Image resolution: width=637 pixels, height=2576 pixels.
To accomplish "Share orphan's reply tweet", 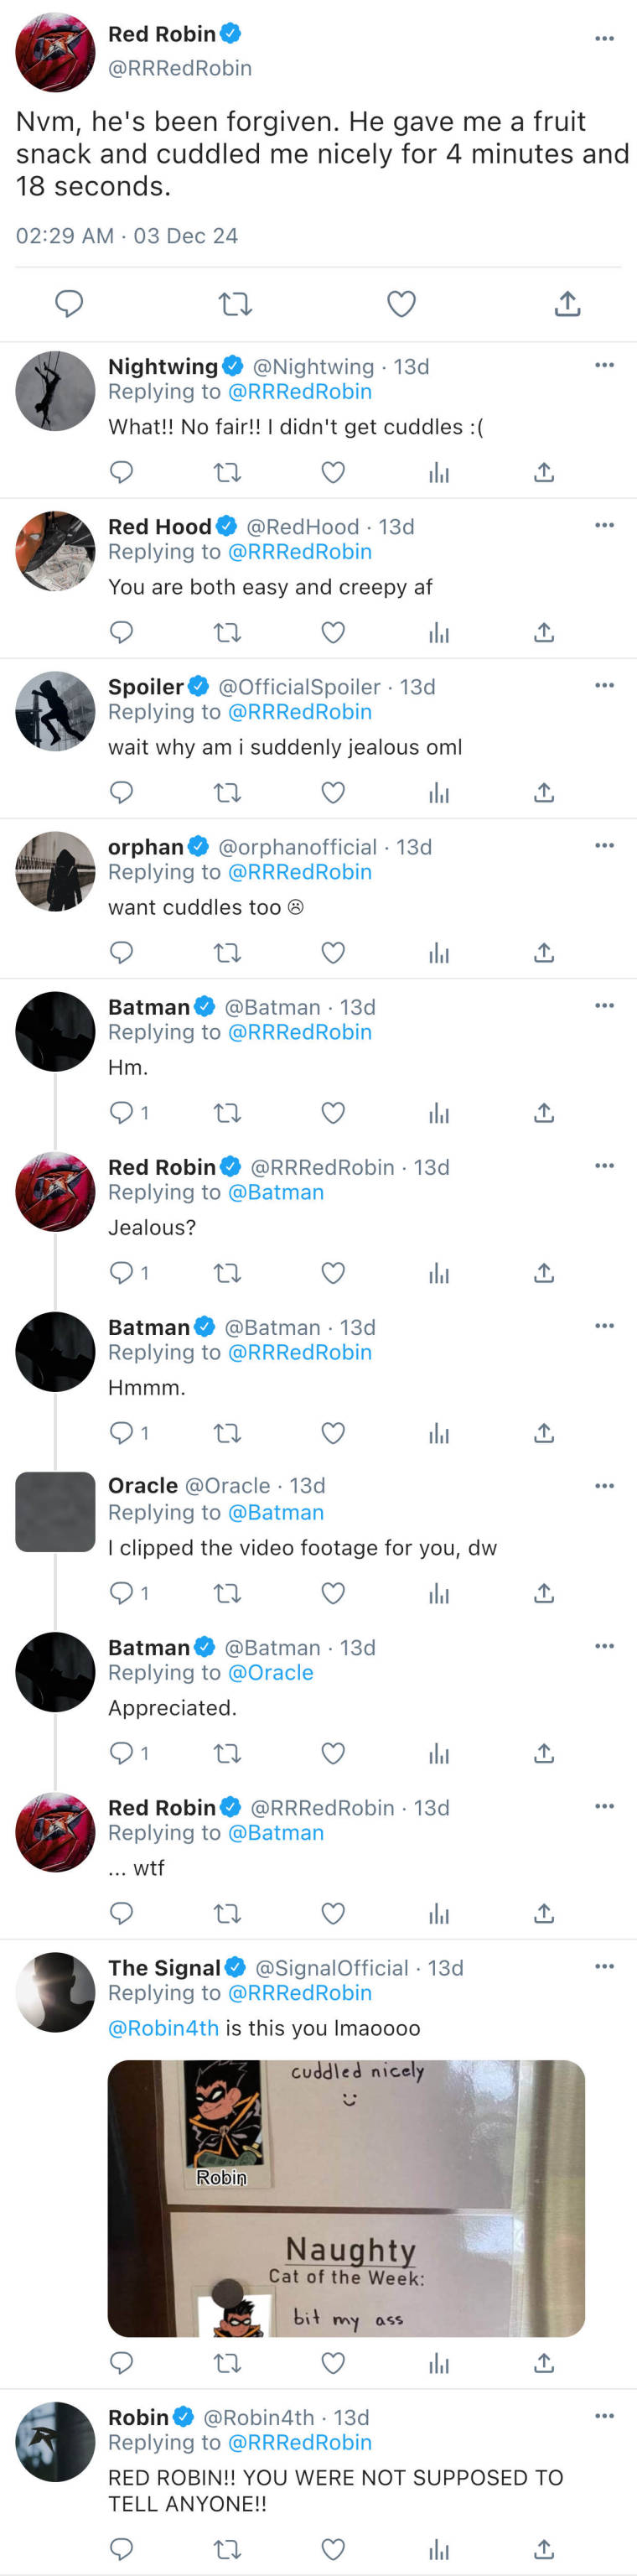I will (544, 952).
